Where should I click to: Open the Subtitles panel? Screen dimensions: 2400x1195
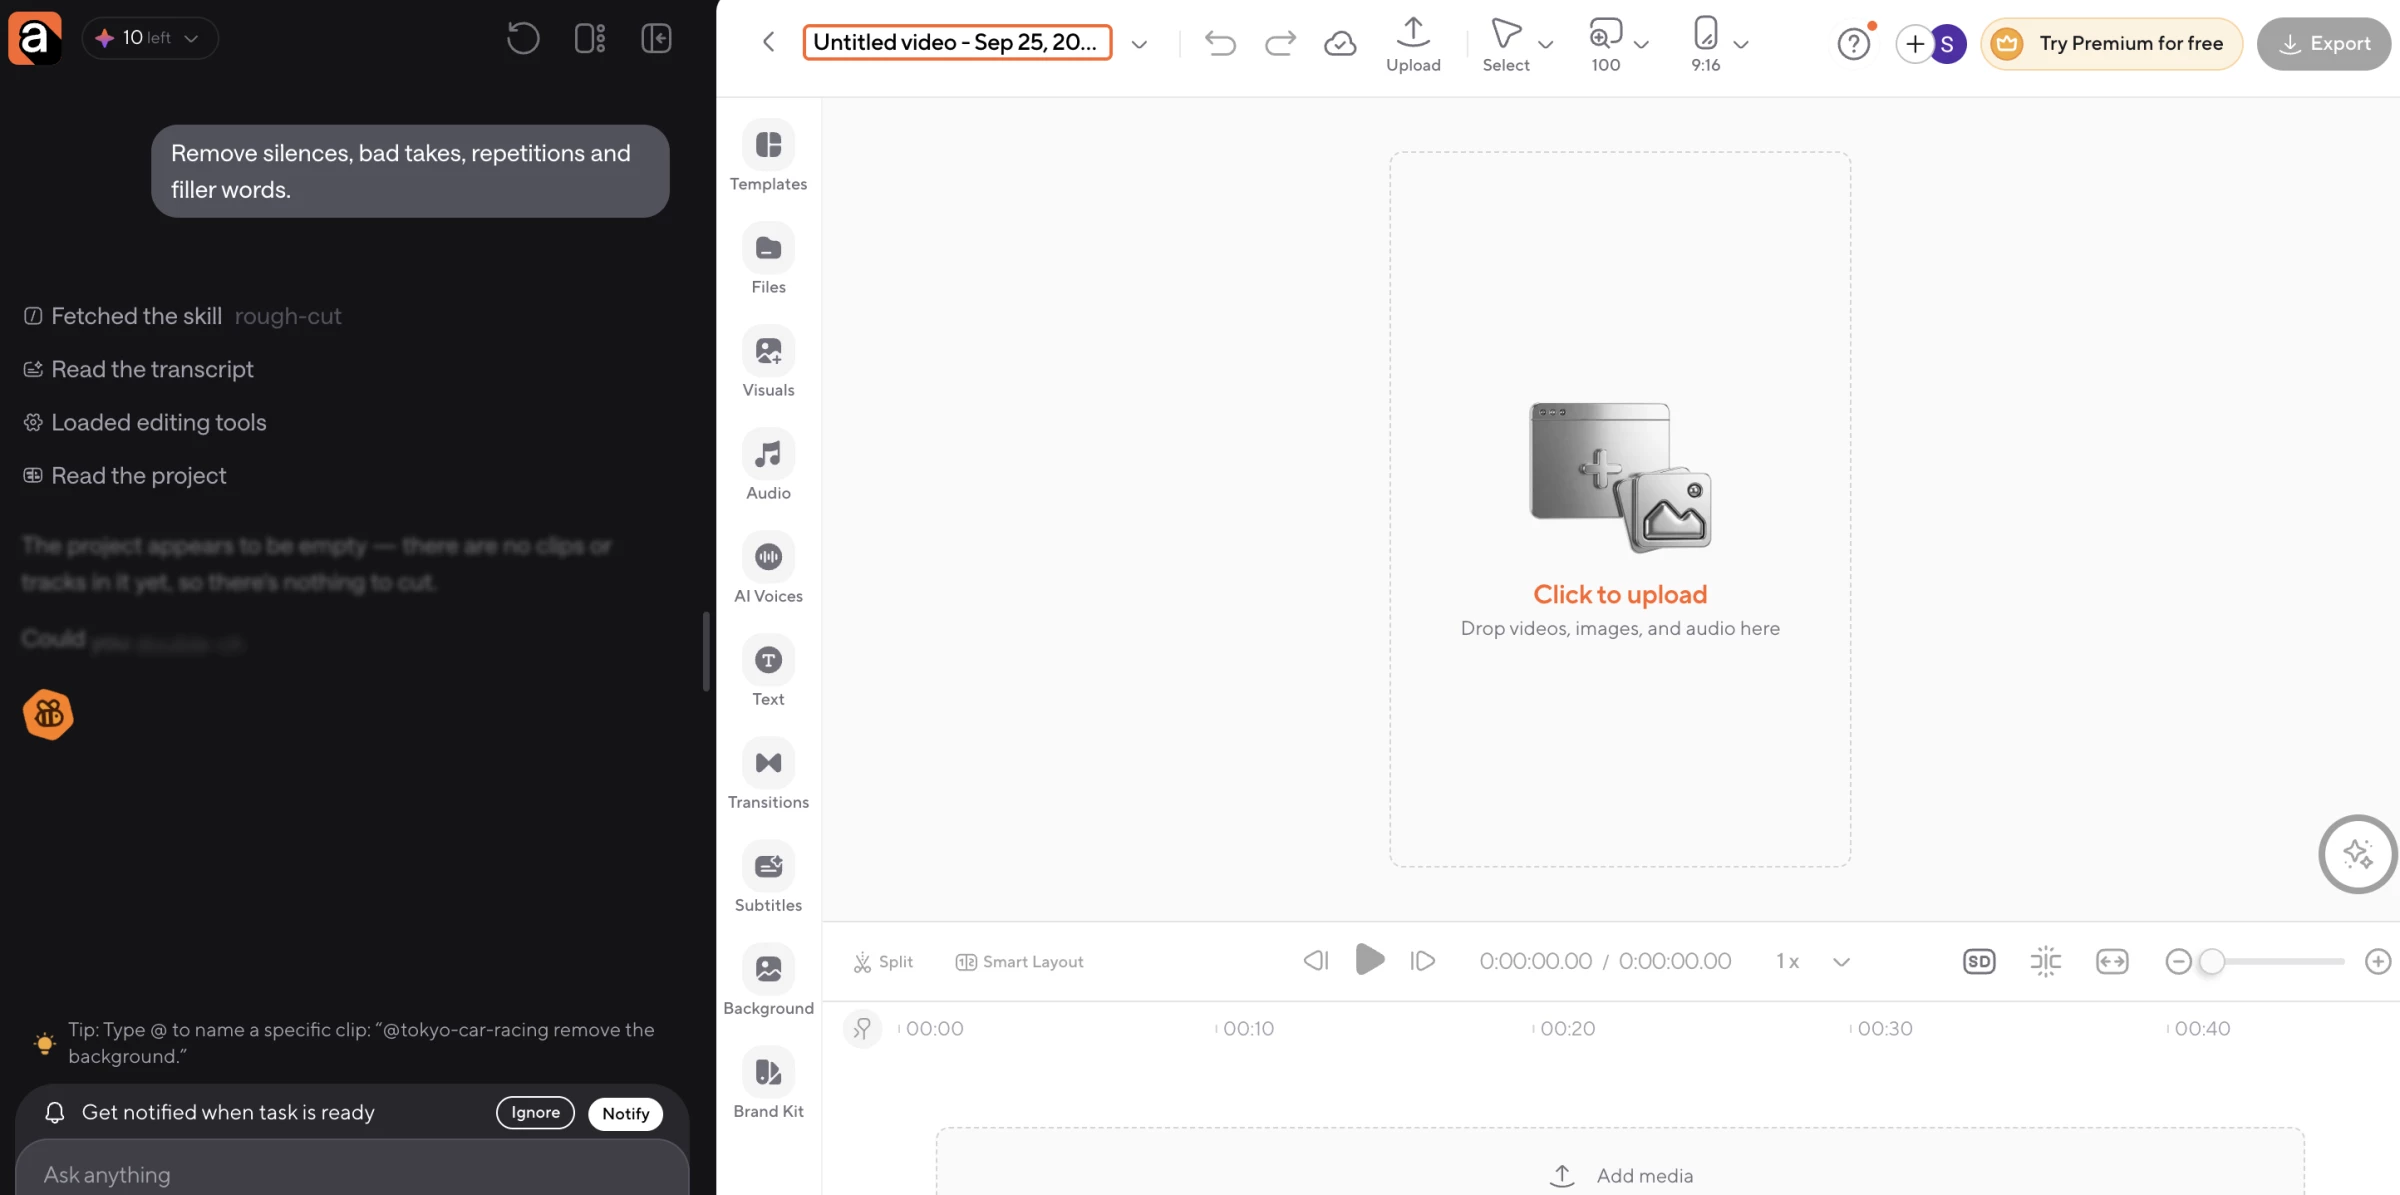coord(768,877)
